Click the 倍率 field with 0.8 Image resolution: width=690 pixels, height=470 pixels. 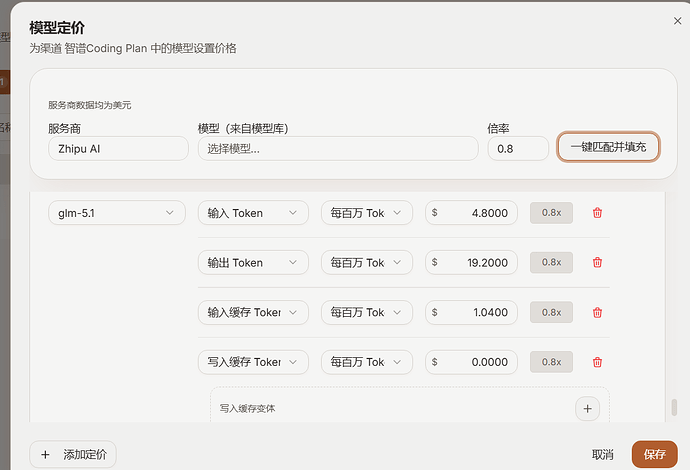518,149
